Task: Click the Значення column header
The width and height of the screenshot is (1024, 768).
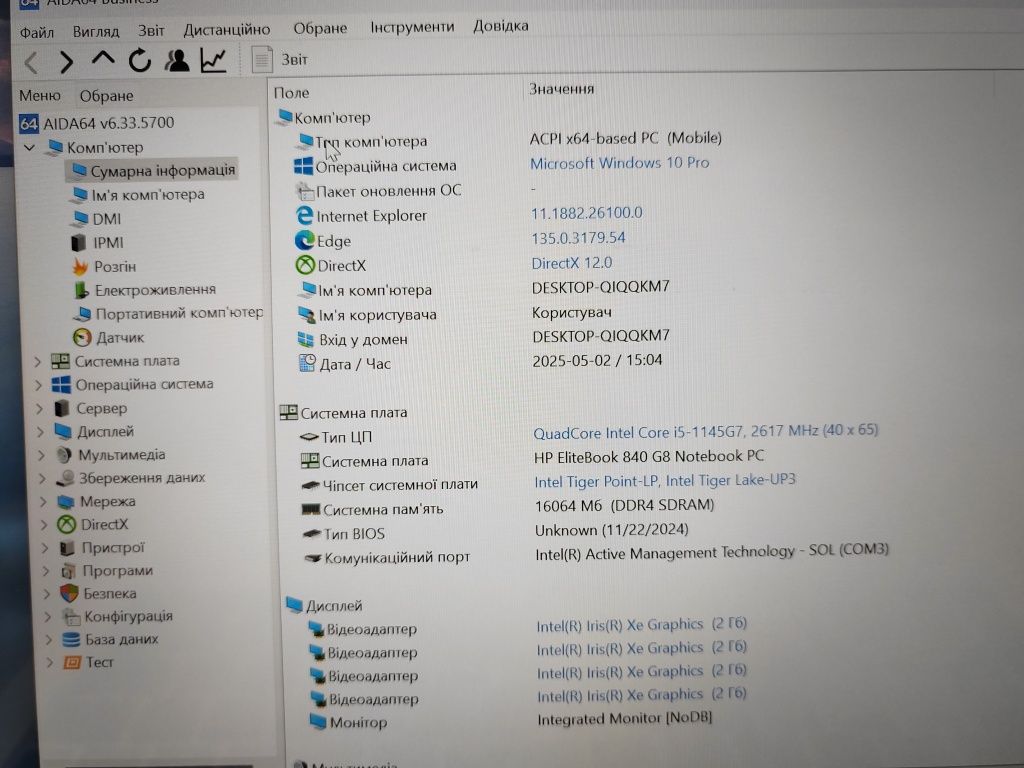Action: pyautogui.click(x=561, y=89)
